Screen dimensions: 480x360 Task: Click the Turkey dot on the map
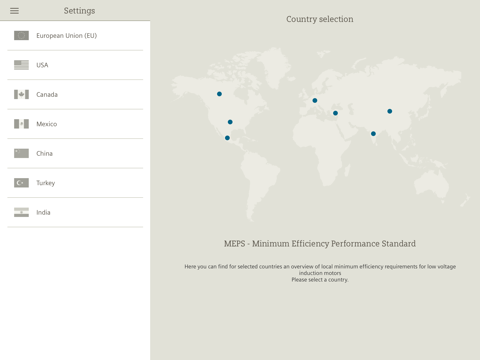pos(335,113)
